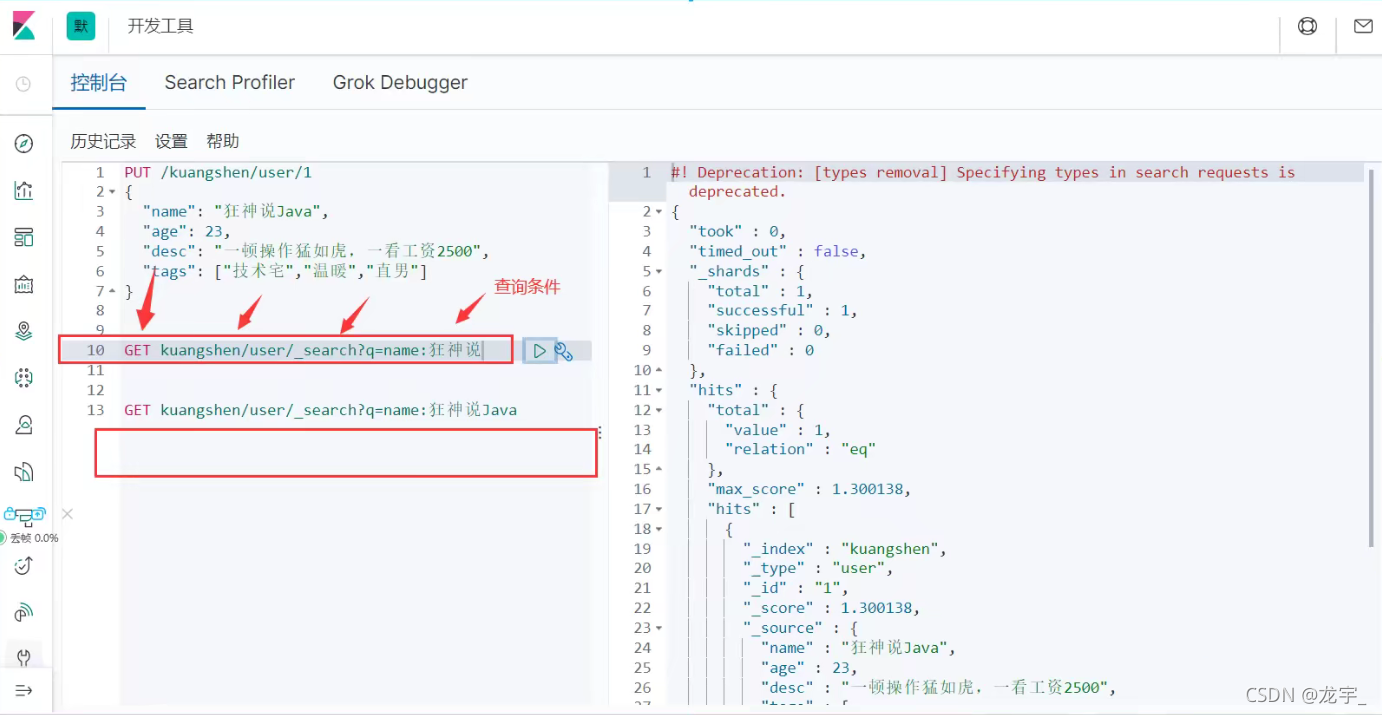Collapse "hits" fold at response line 11

(658, 390)
